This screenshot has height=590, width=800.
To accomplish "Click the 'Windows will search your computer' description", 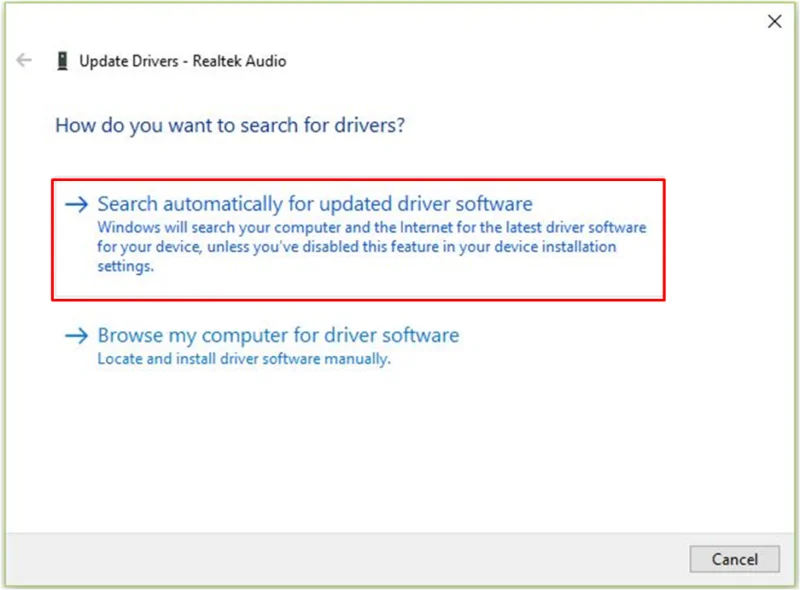I will click(x=372, y=247).
